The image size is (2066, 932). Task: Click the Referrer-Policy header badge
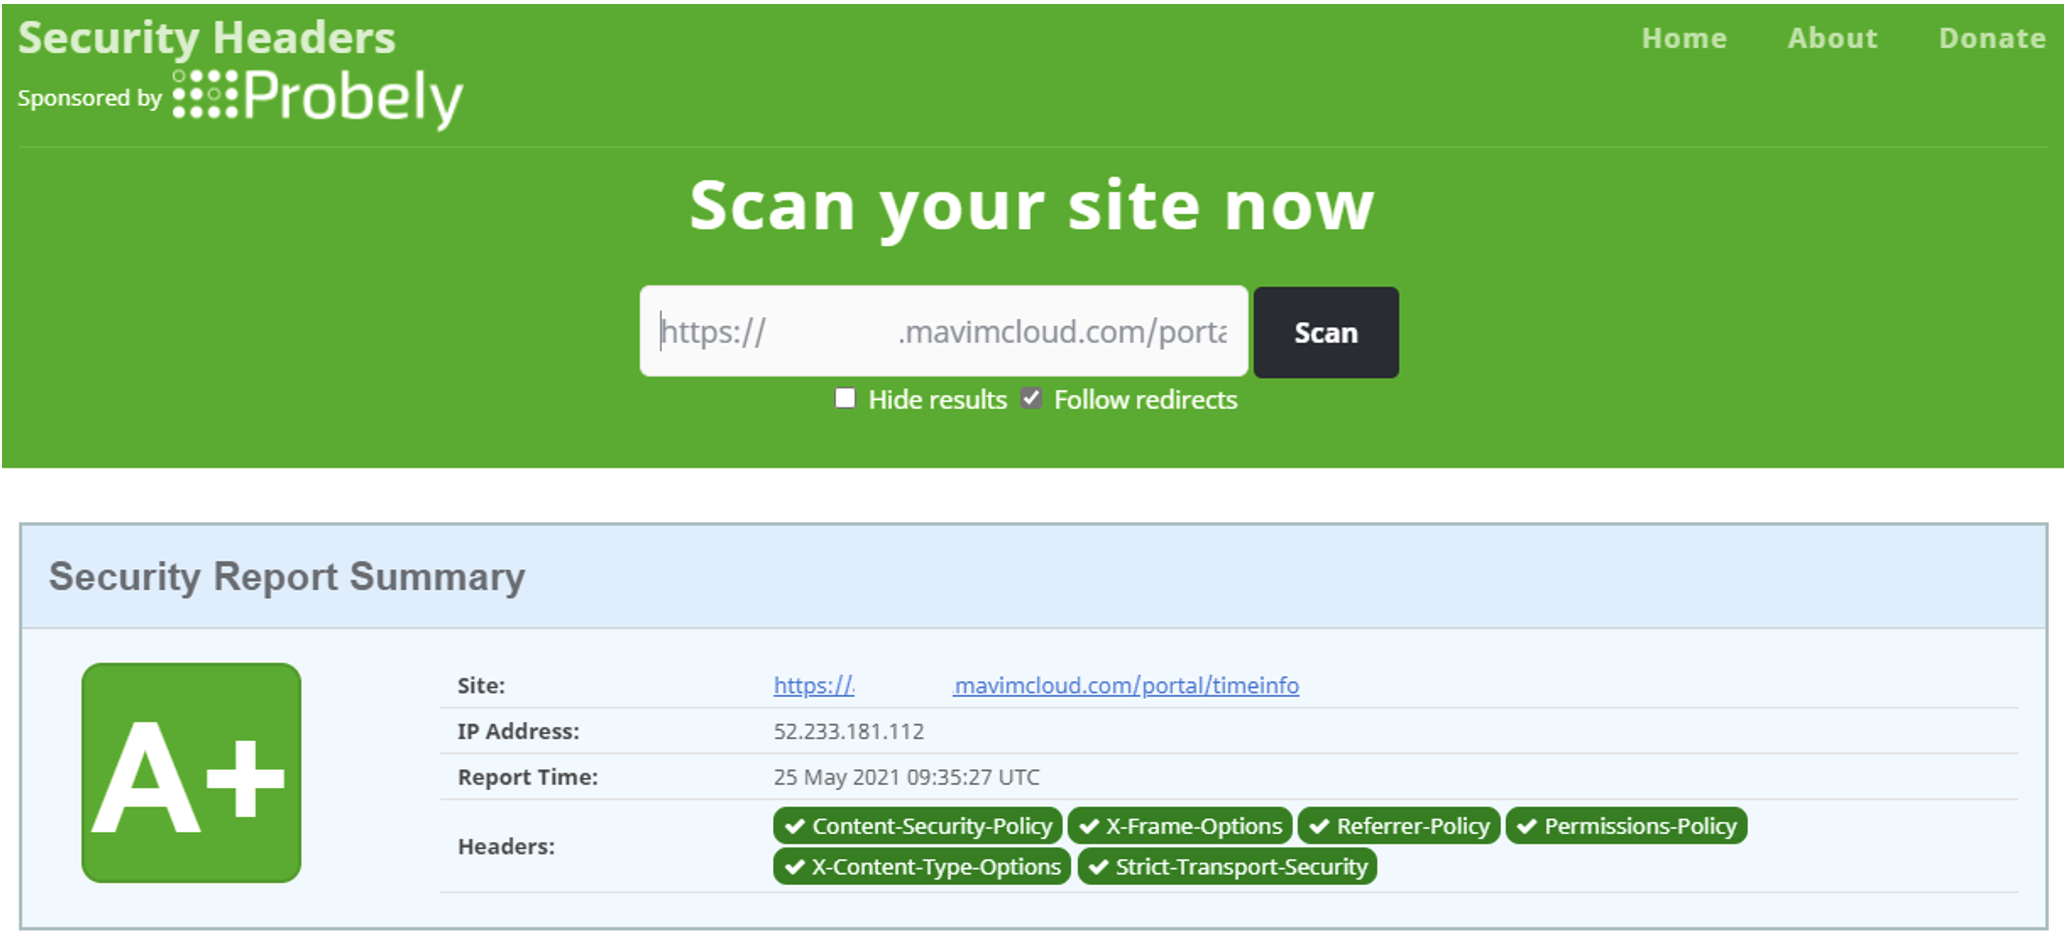(1399, 826)
